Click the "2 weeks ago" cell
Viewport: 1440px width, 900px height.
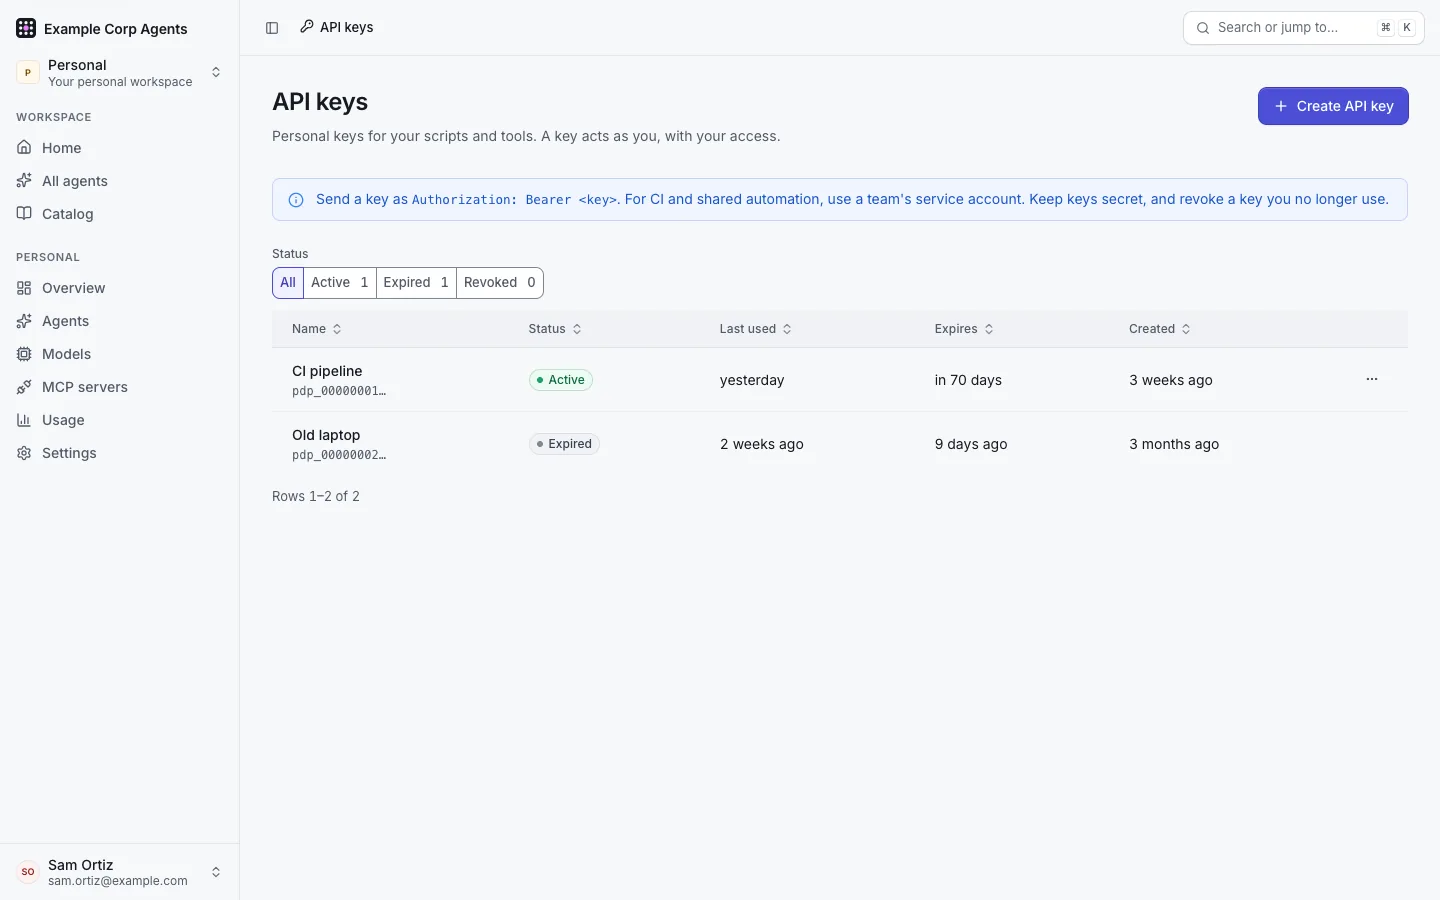click(x=762, y=444)
